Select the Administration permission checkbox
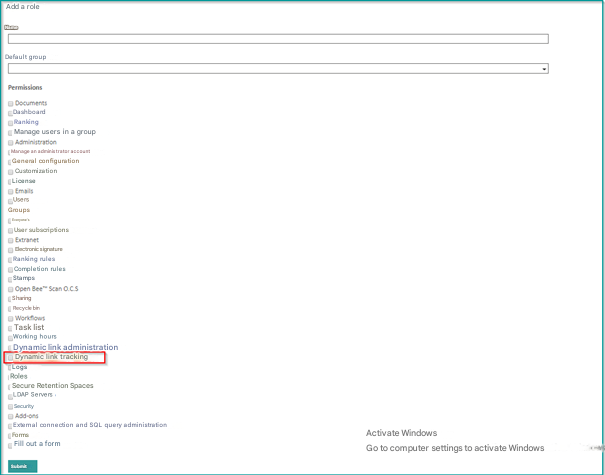The height and width of the screenshot is (475, 605). pos(10,143)
